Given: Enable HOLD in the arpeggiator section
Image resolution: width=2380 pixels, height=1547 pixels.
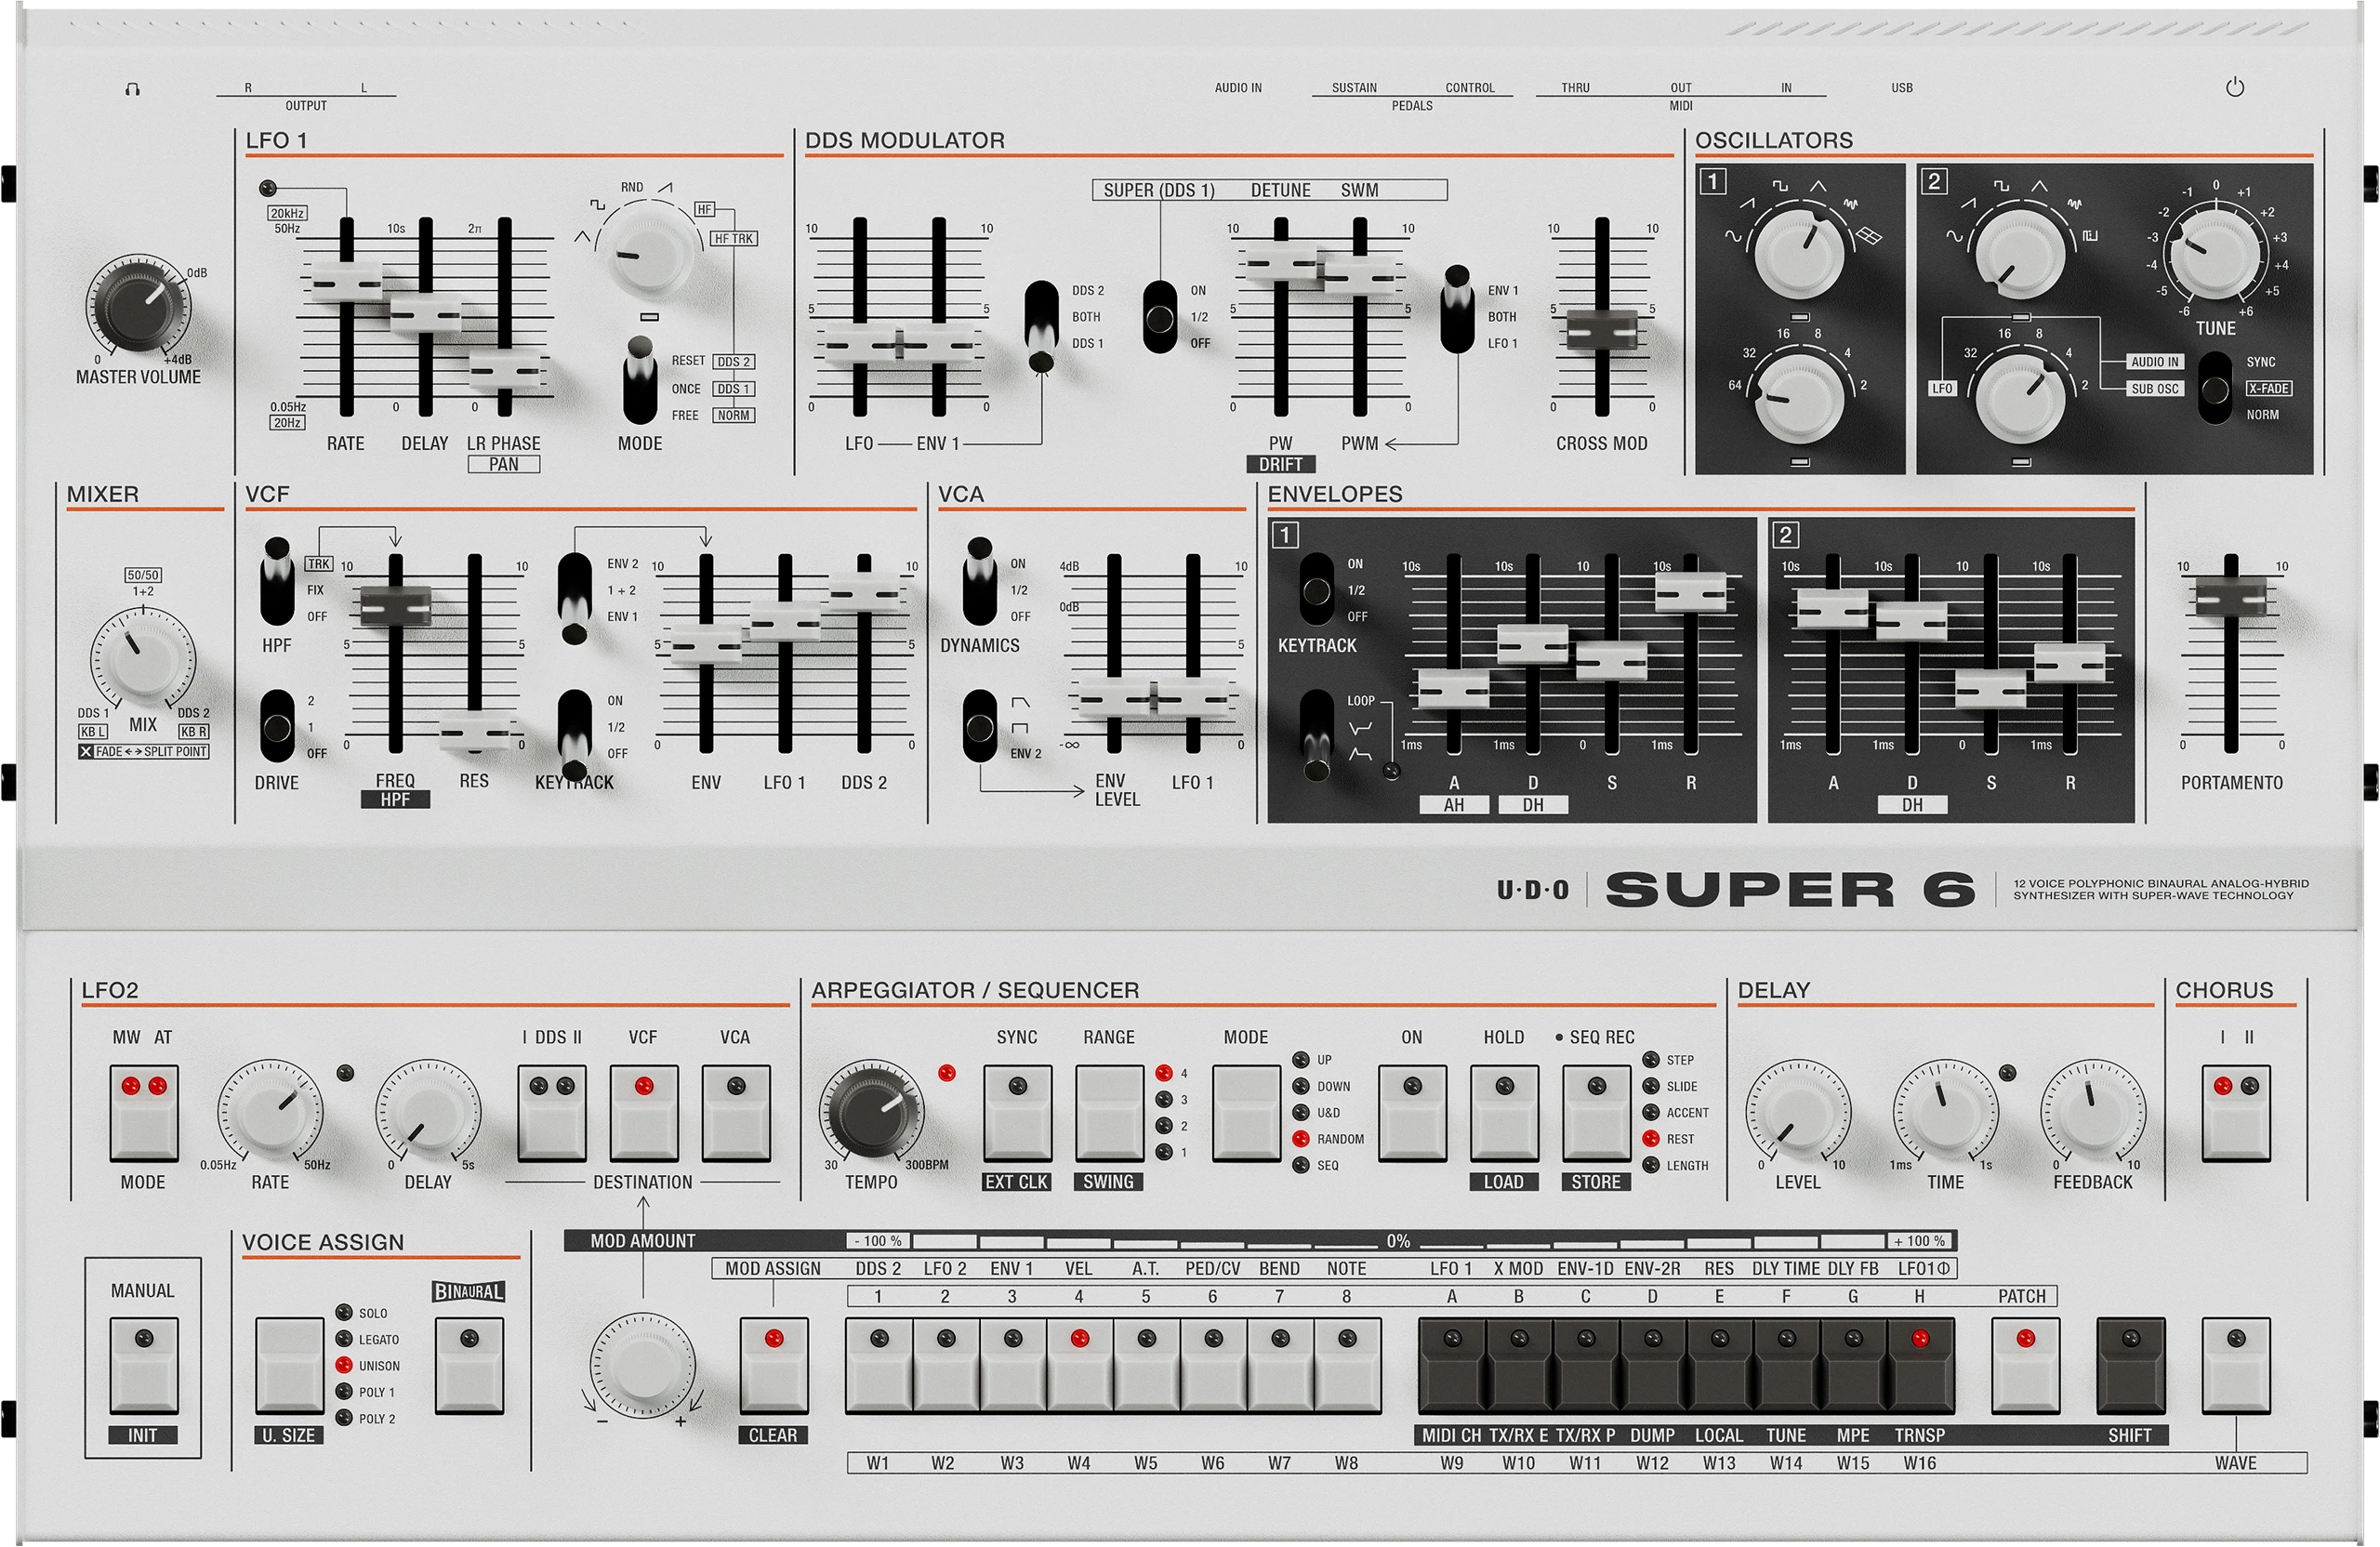Looking at the screenshot, I should pyautogui.click(x=1504, y=1113).
